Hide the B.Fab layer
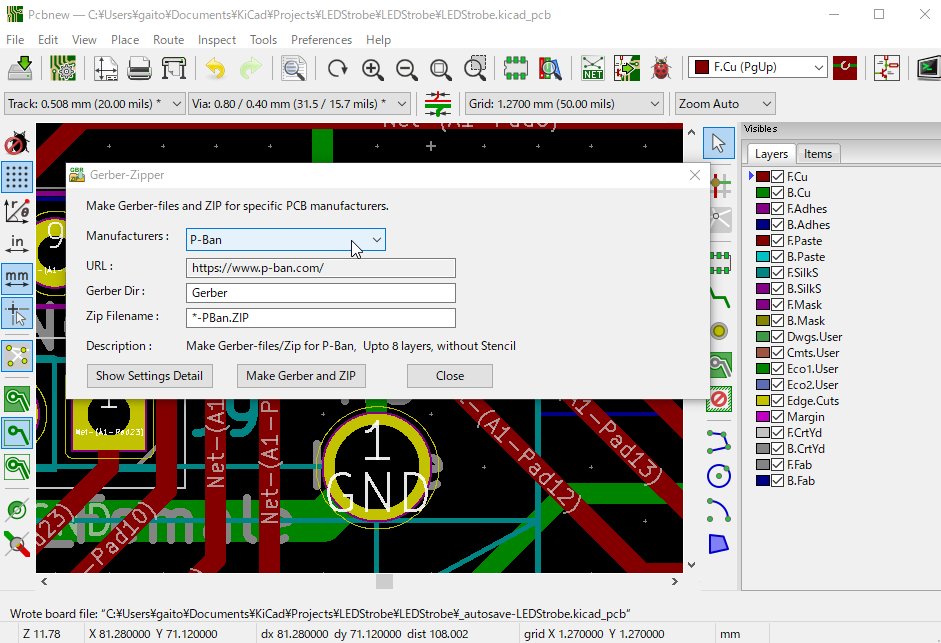This screenshot has height=643, width=941. pyautogui.click(x=778, y=481)
